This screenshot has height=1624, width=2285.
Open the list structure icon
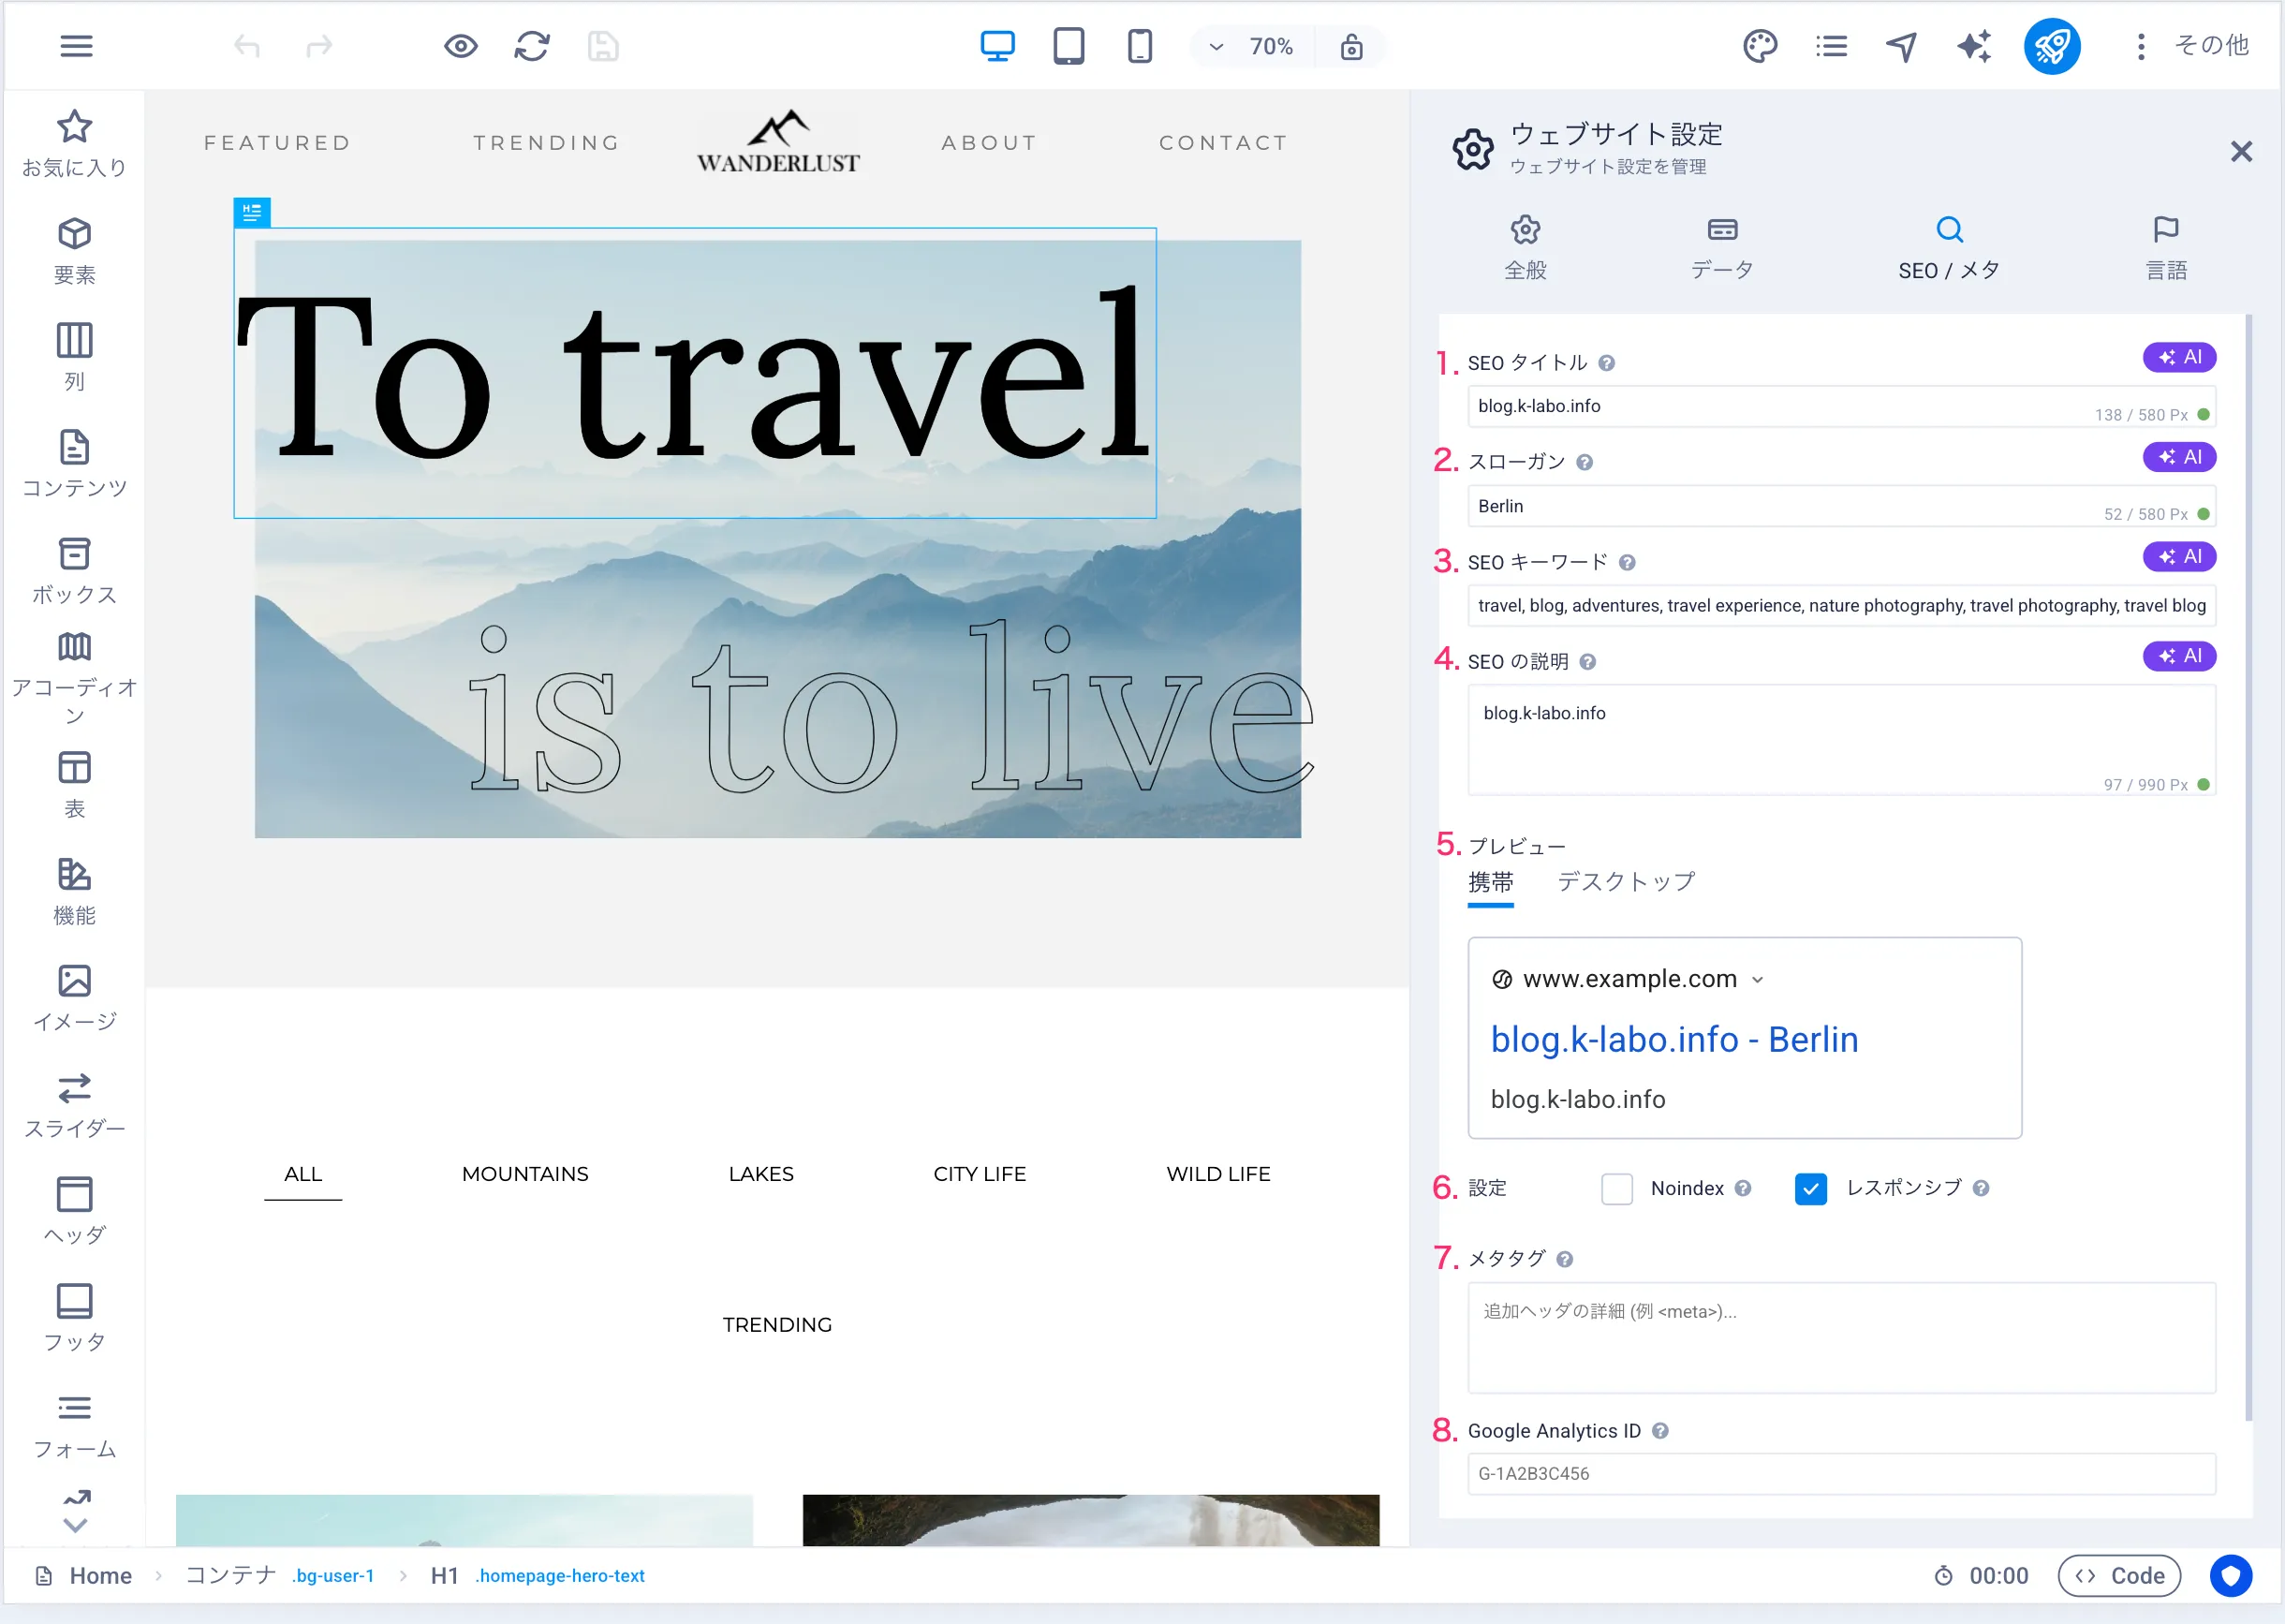[x=1831, y=46]
